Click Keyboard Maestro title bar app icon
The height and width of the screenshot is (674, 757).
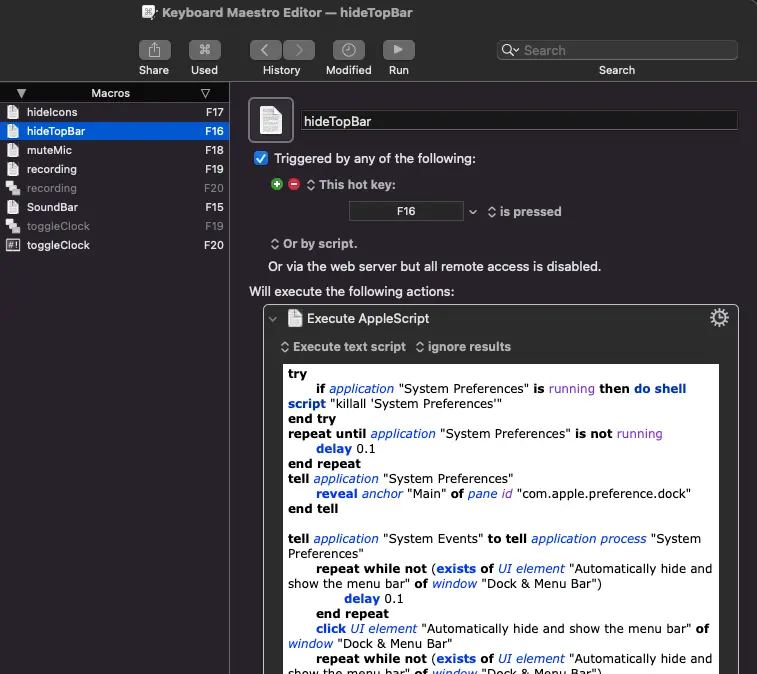[x=149, y=12]
